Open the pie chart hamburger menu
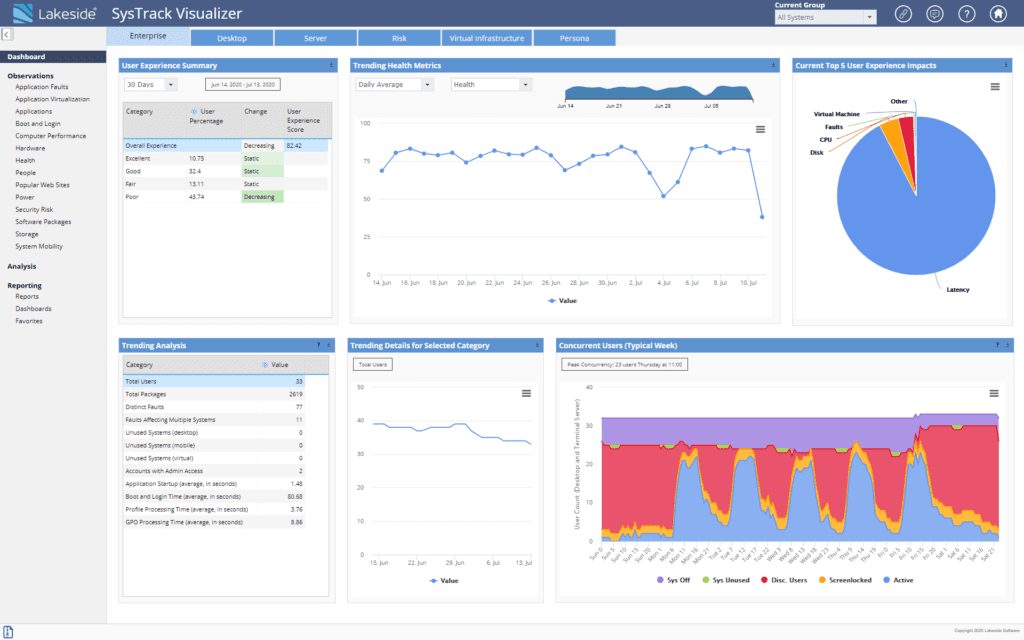 pyautogui.click(x=994, y=87)
